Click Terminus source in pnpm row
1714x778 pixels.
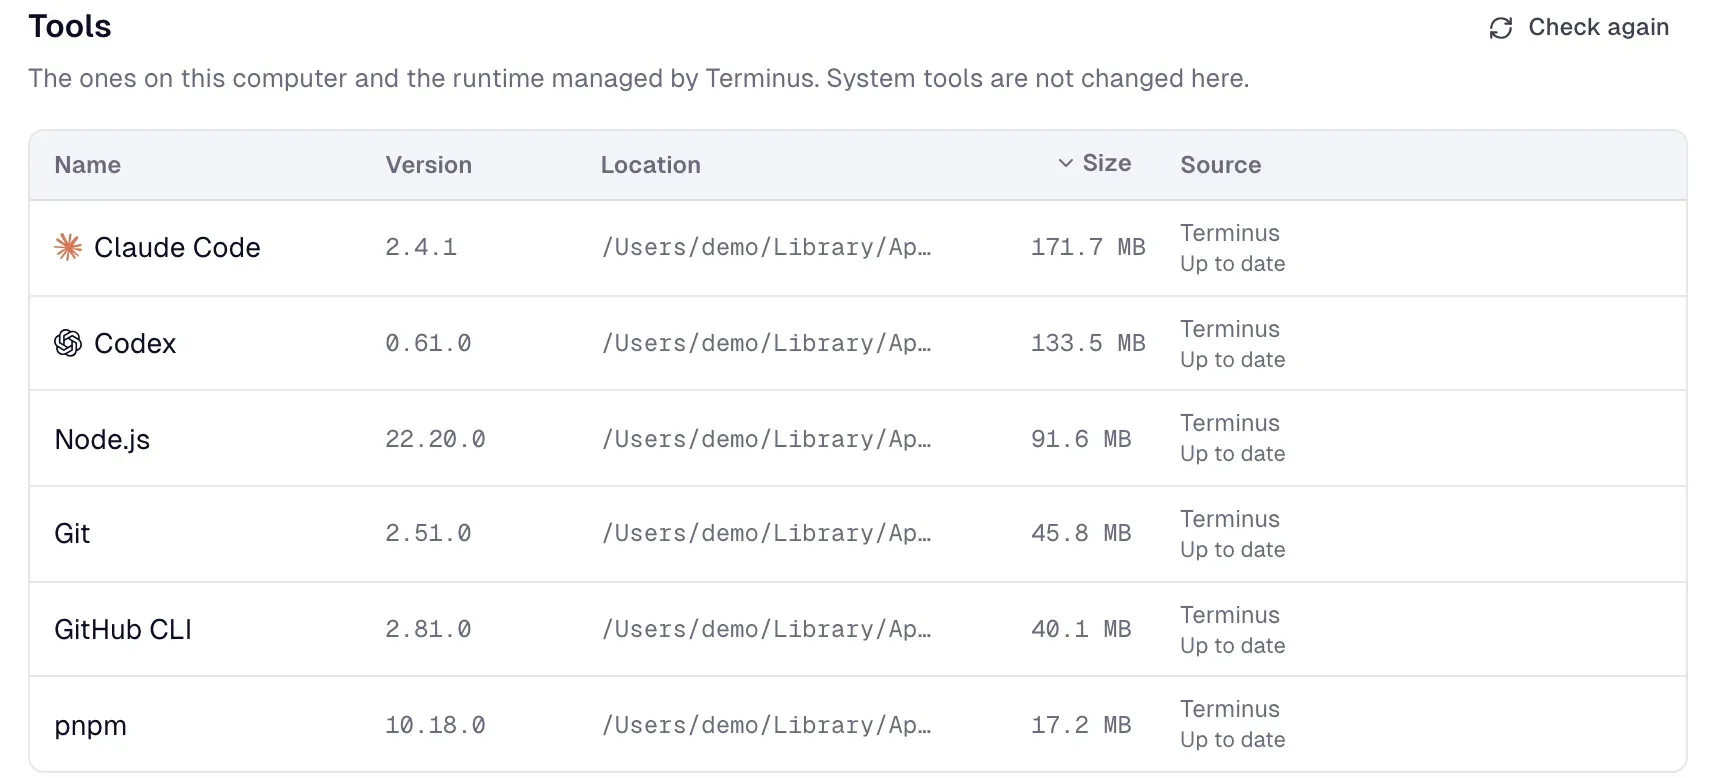click(x=1230, y=709)
